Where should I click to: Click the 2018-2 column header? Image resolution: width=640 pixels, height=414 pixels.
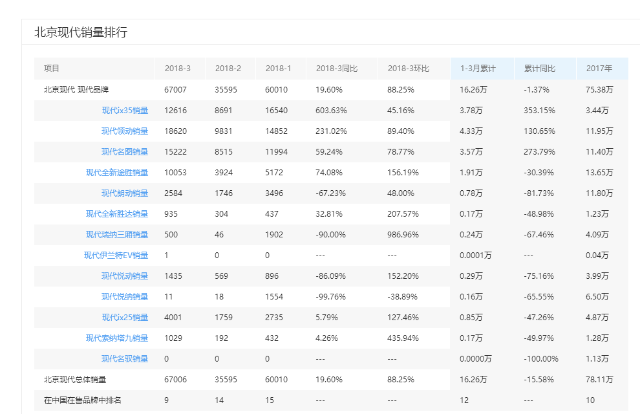tap(228, 68)
